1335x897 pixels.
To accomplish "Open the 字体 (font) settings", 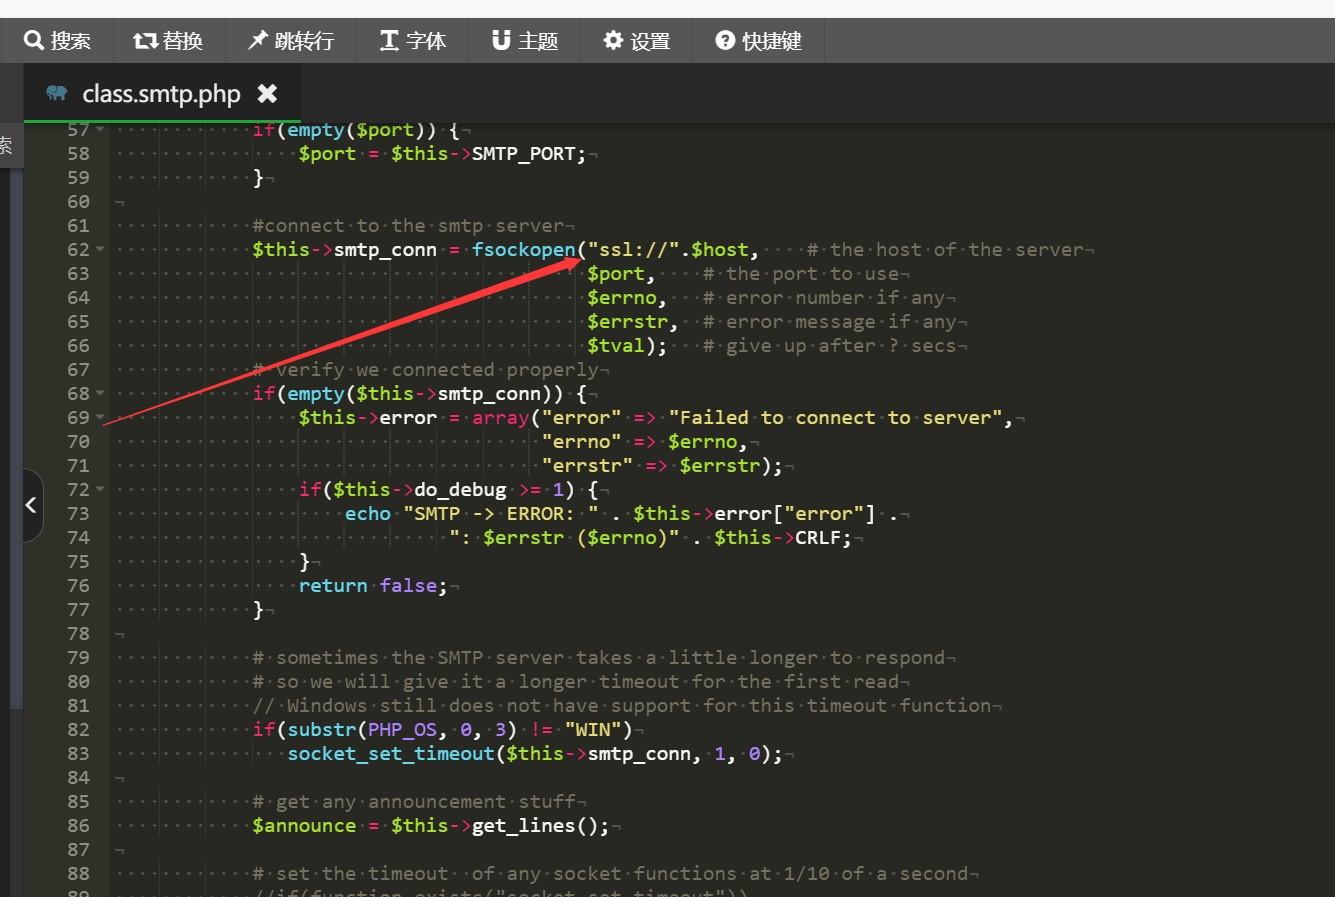I will pos(413,41).
